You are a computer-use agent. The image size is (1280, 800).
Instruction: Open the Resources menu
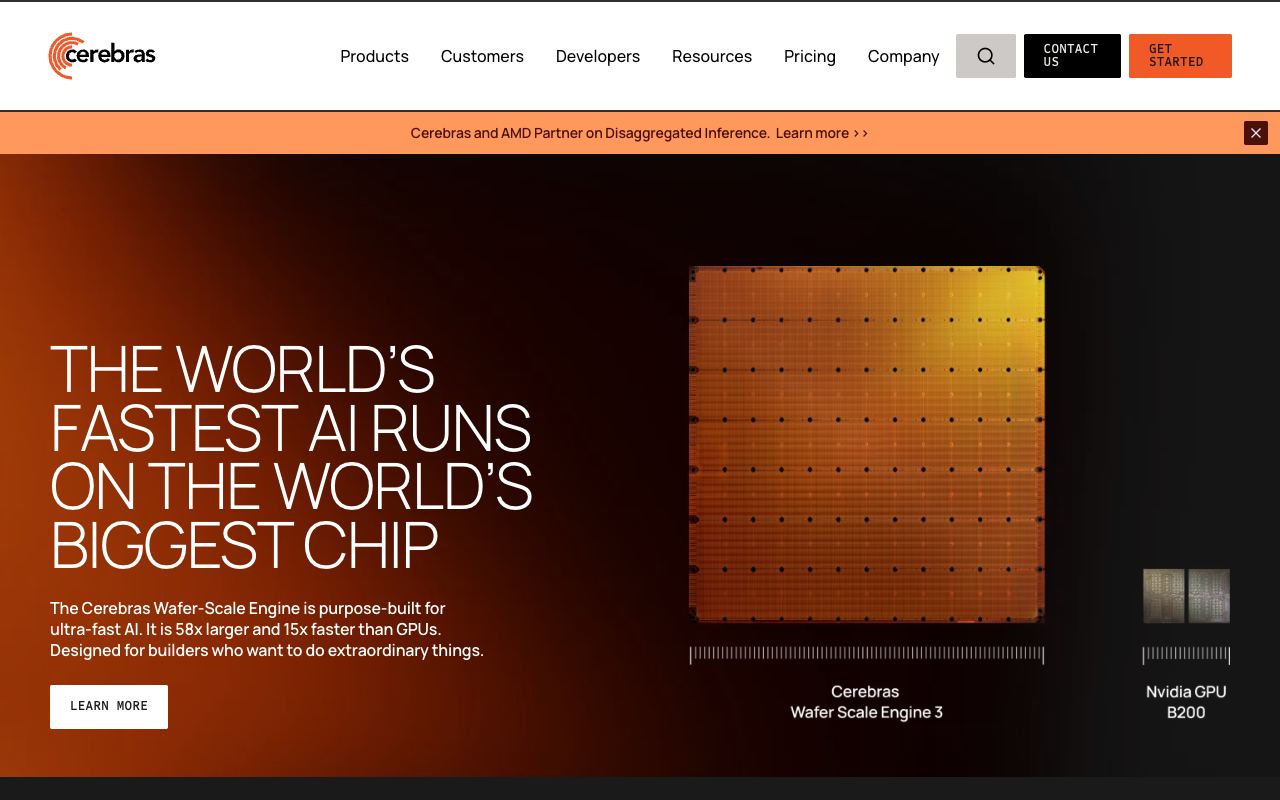tap(712, 56)
